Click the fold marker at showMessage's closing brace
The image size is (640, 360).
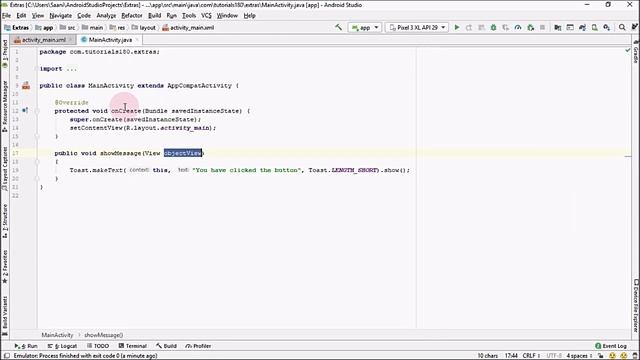pyautogui.click(x=37, y=178)
